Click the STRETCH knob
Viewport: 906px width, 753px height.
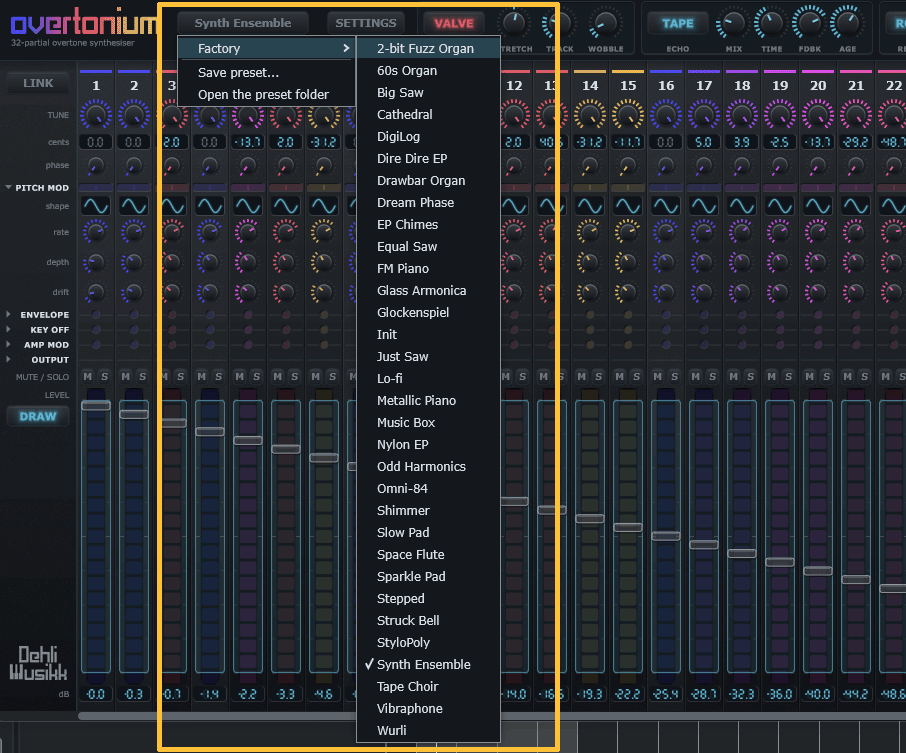pos(514,23)
